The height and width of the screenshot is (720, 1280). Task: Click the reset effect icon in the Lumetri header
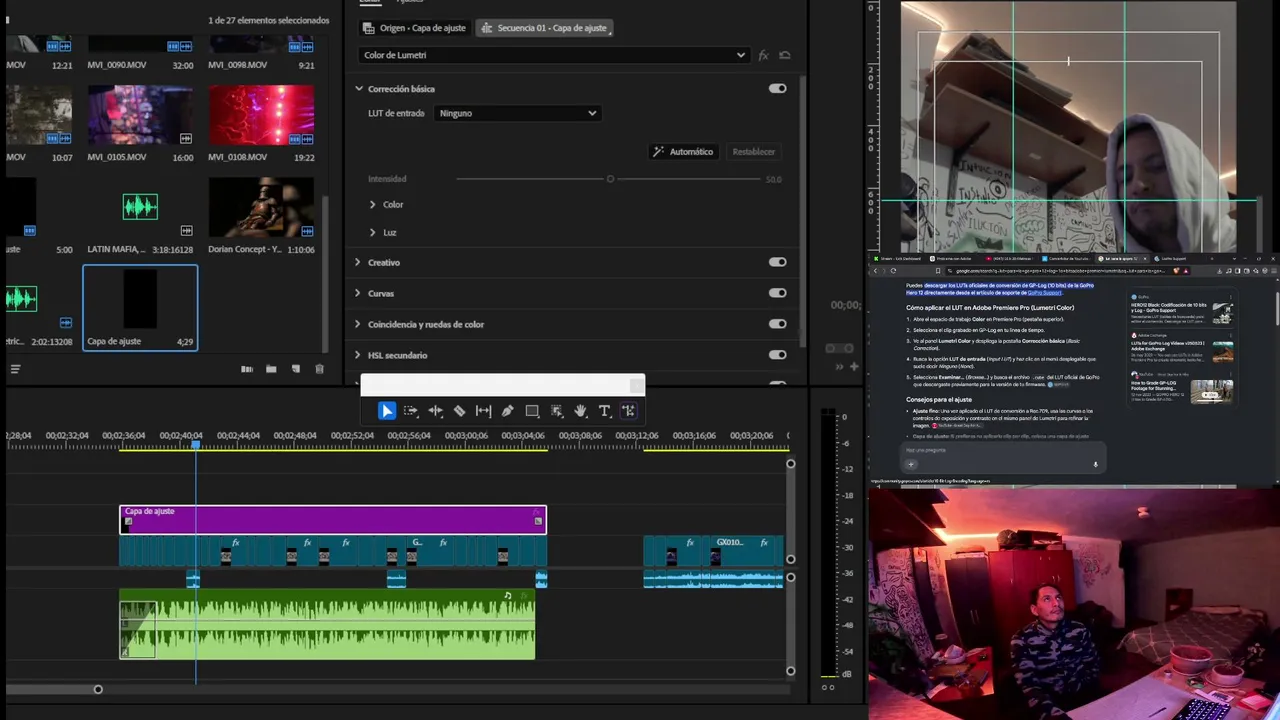pos(785,55)
